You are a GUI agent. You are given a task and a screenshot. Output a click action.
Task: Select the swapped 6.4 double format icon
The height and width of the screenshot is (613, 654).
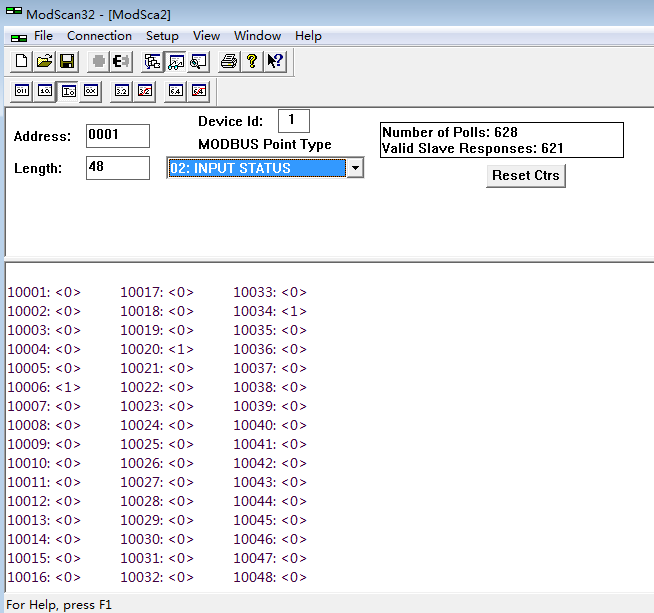[x=199, y=90]
